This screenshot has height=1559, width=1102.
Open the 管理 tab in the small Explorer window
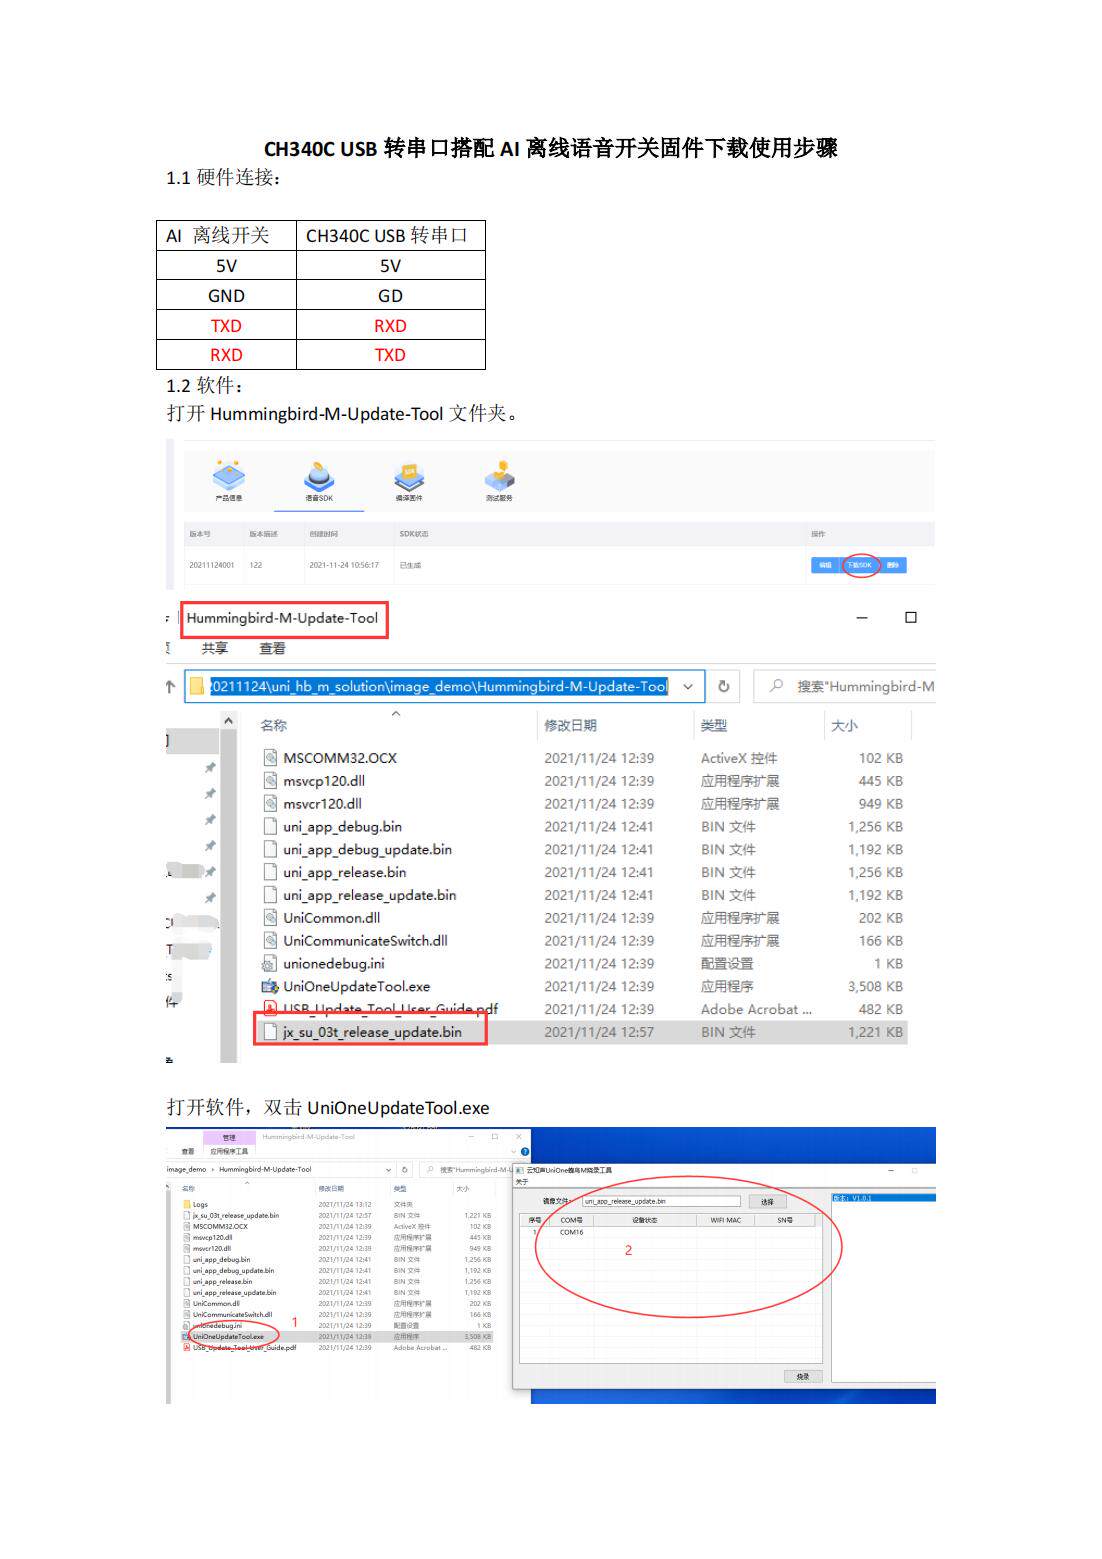click(x=229, y=1138)
